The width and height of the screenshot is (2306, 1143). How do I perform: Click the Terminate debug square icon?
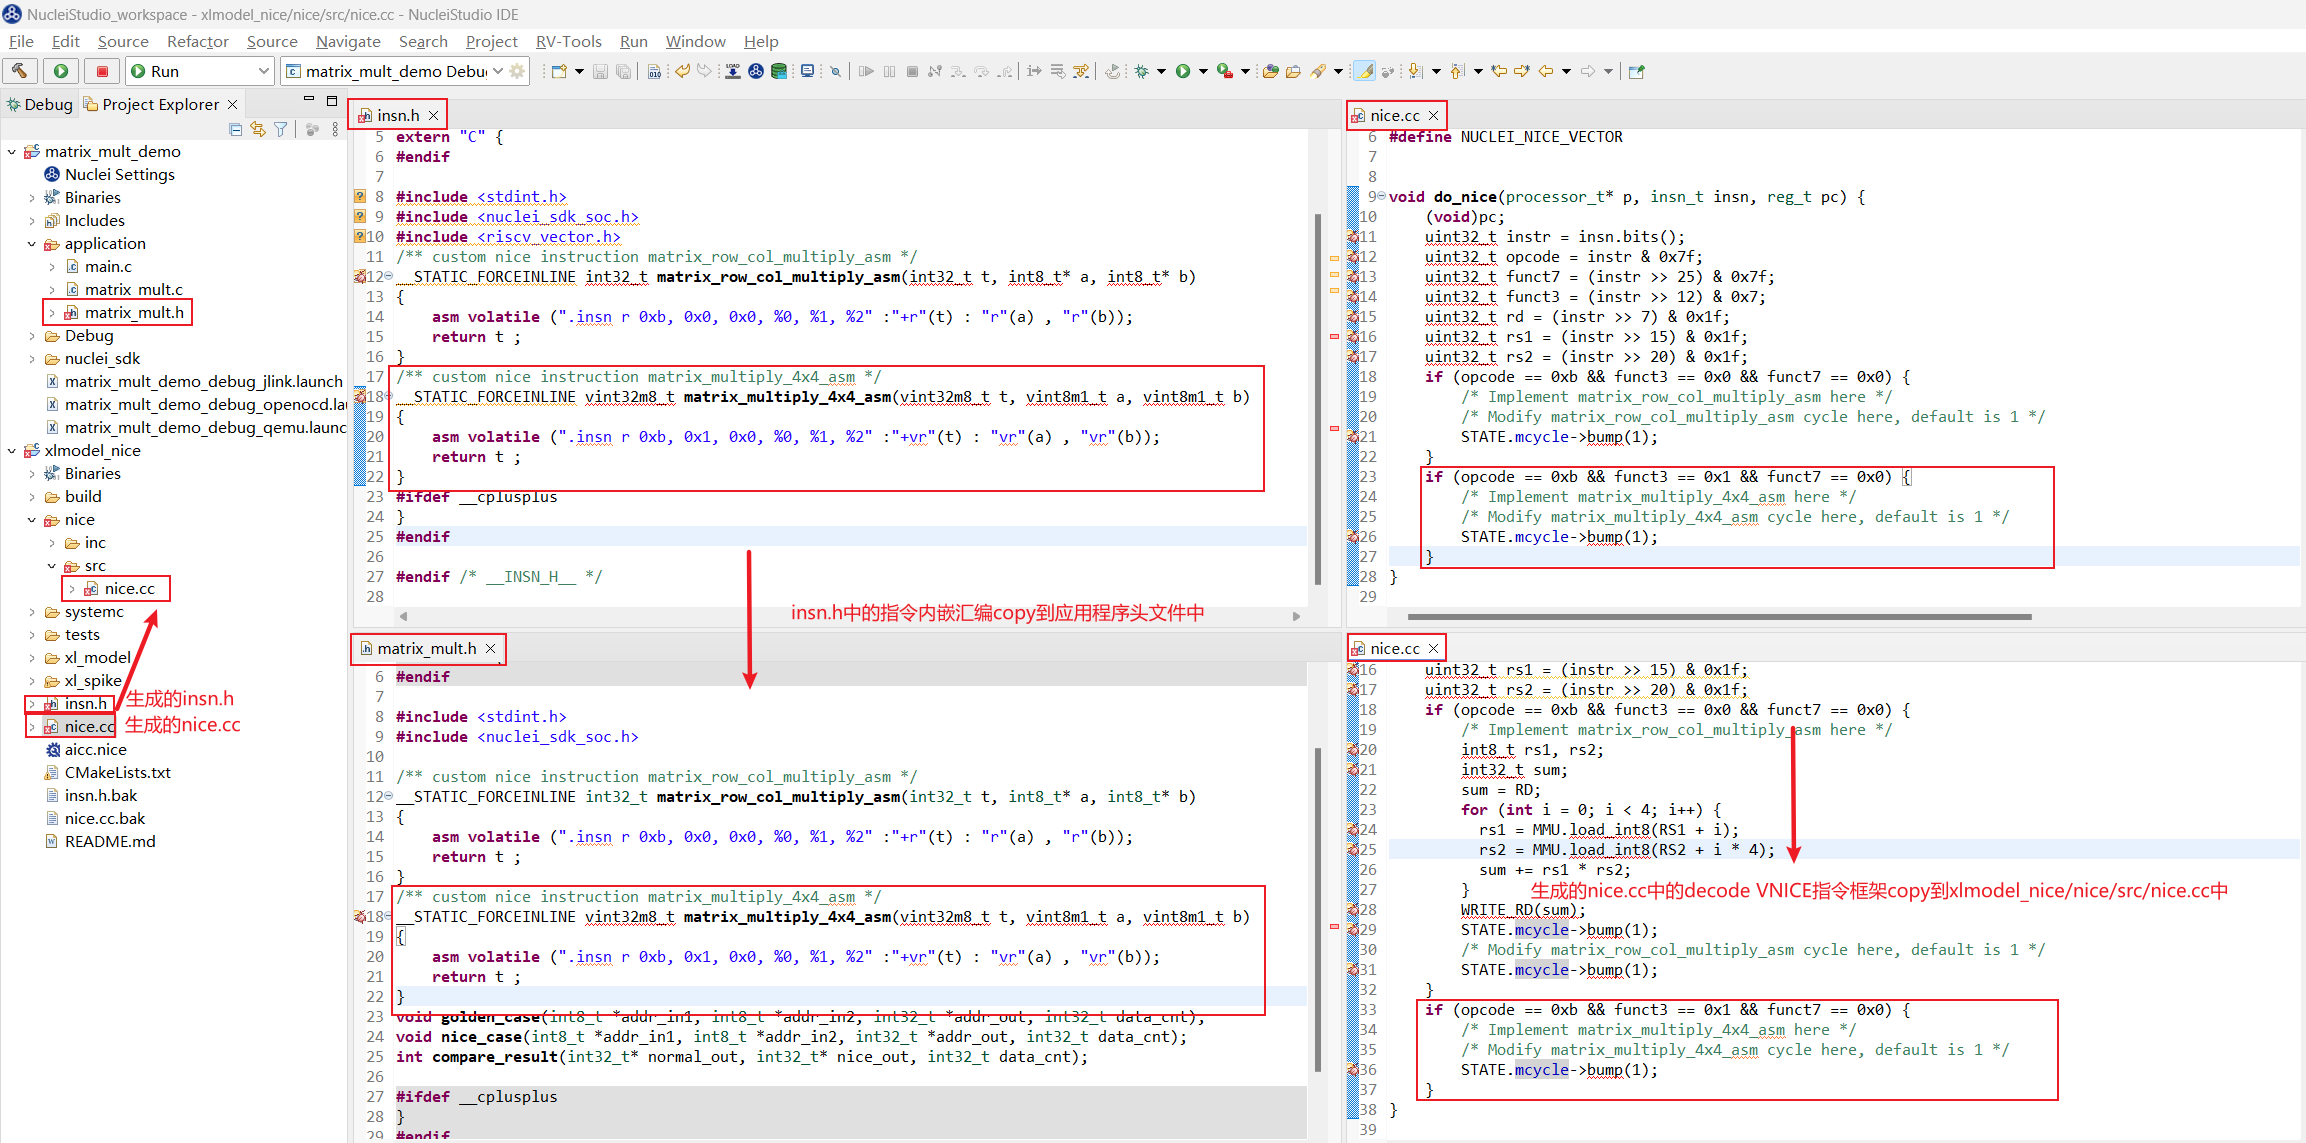(912, 71)
